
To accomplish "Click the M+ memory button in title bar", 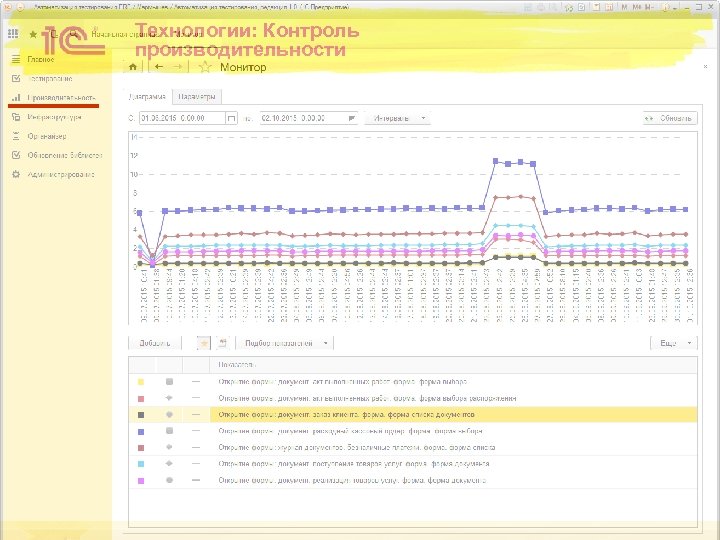I will pos(636,7).
